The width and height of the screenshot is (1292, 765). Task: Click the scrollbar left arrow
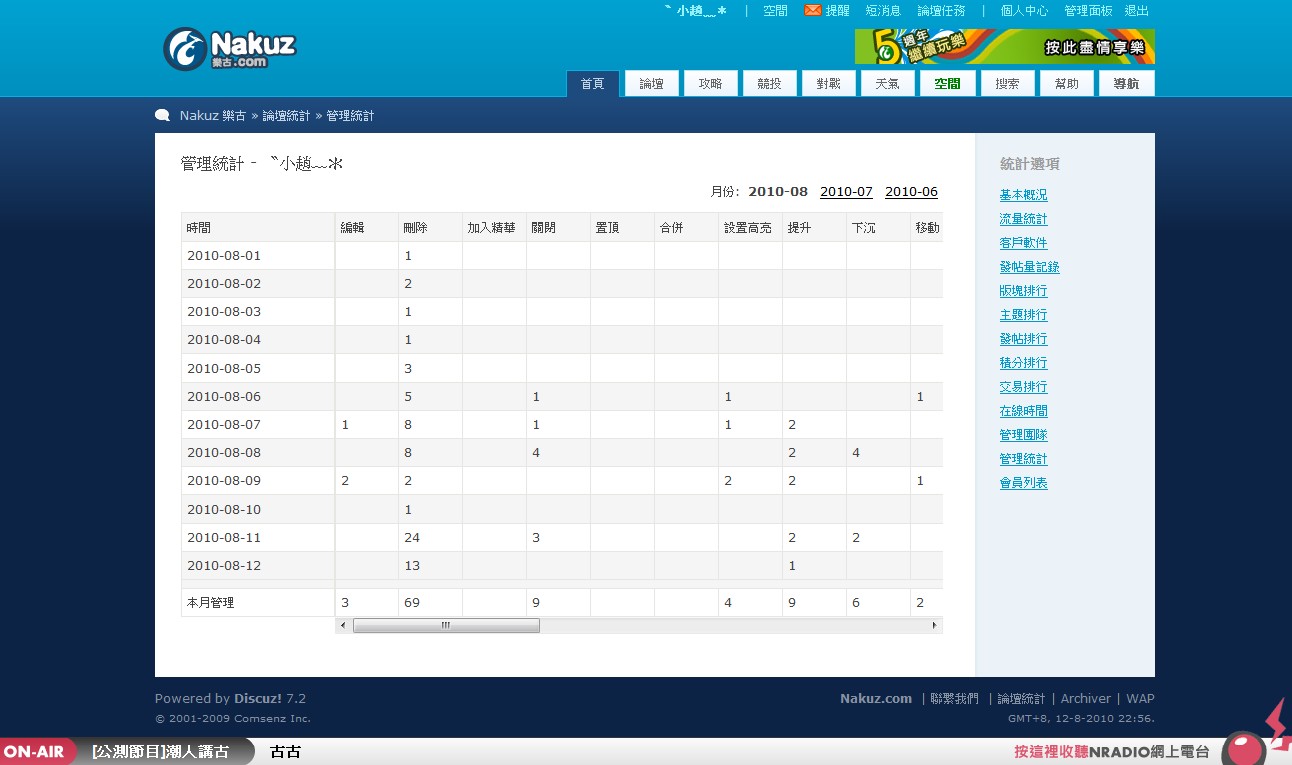click(343, 625)
